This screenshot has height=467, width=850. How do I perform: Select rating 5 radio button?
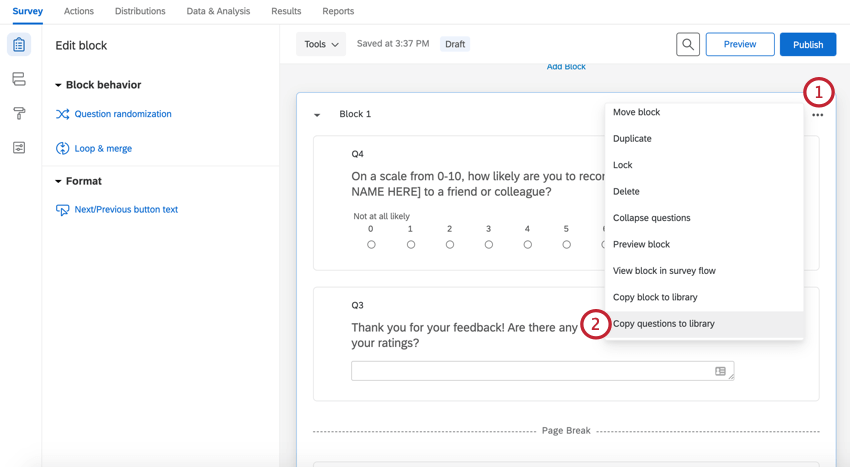tap(566, 244)
